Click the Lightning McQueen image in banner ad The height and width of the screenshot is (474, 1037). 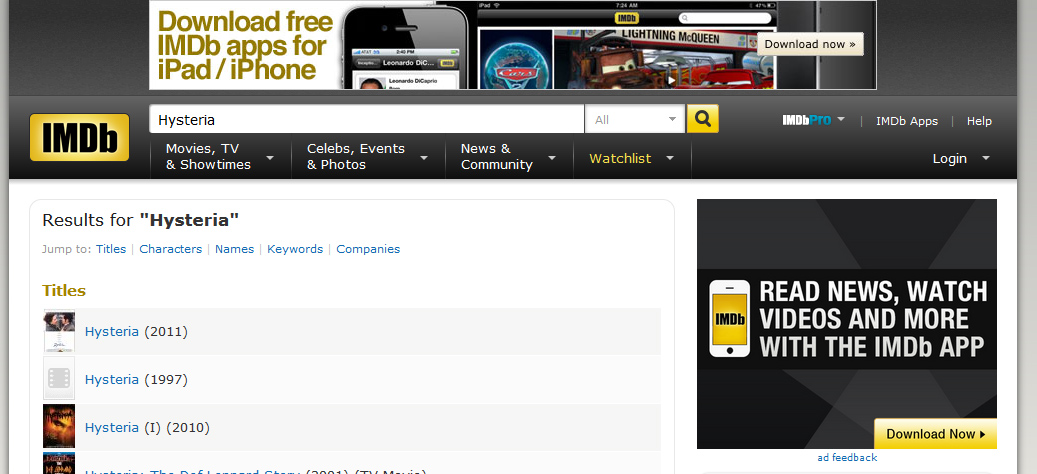point(665,59)
